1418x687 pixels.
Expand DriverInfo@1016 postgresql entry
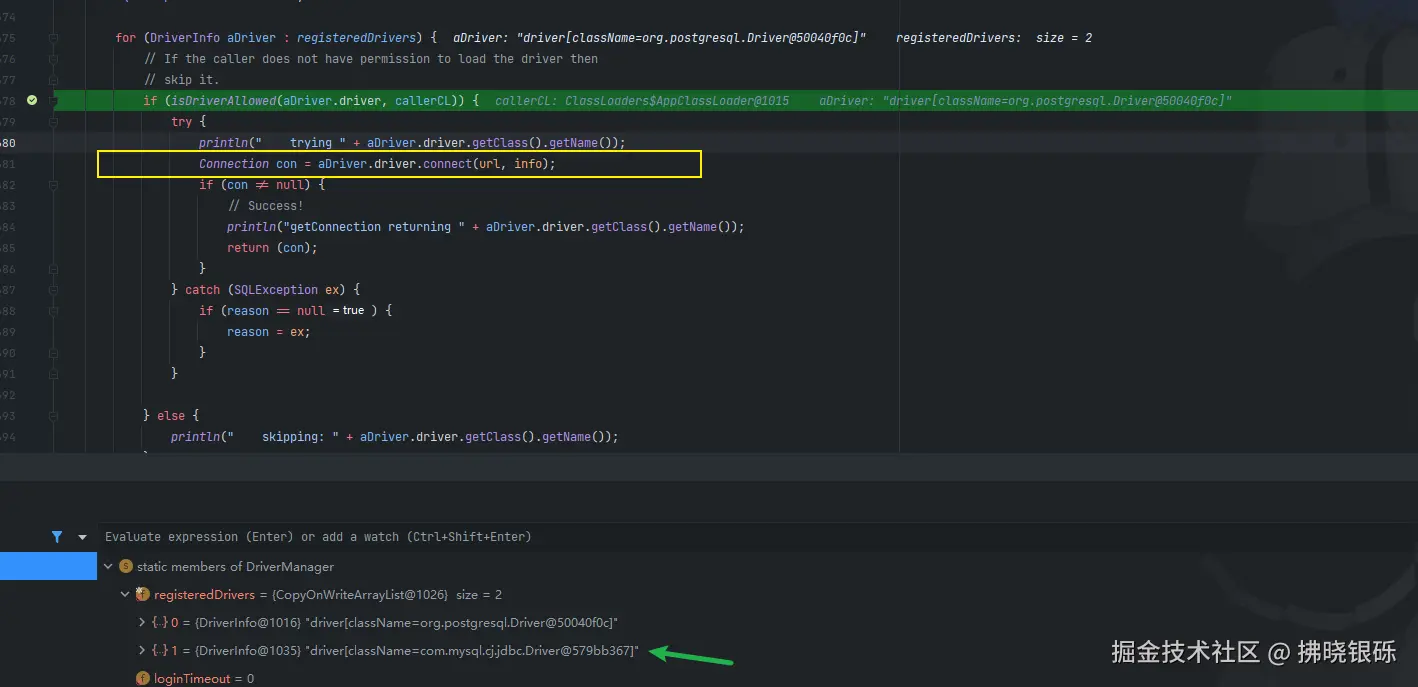[x=142, y=622]
